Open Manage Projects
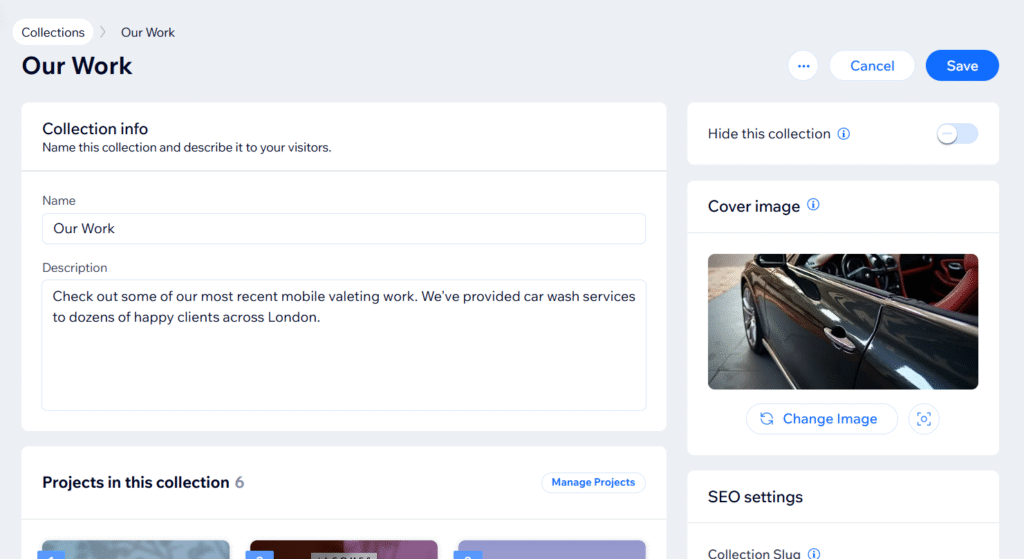Screen dimensions: 1024x559 [593, 482]
